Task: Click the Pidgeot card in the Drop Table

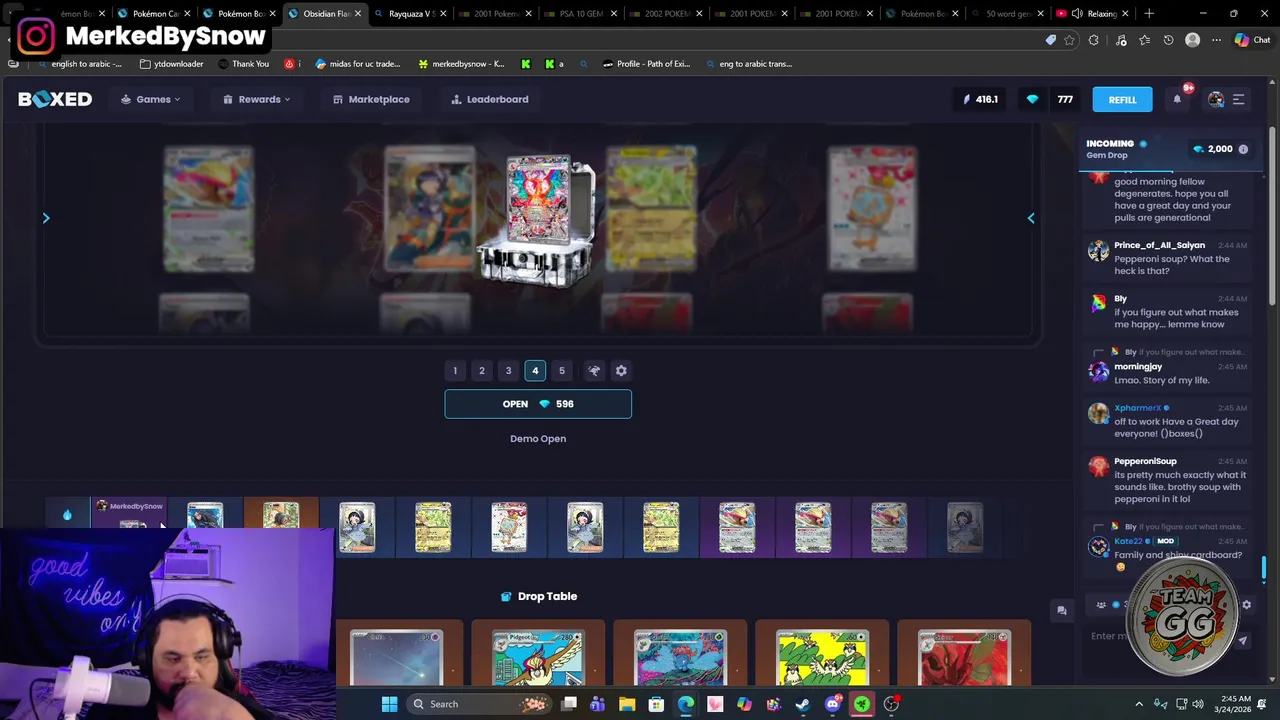Action: (538, 654)
